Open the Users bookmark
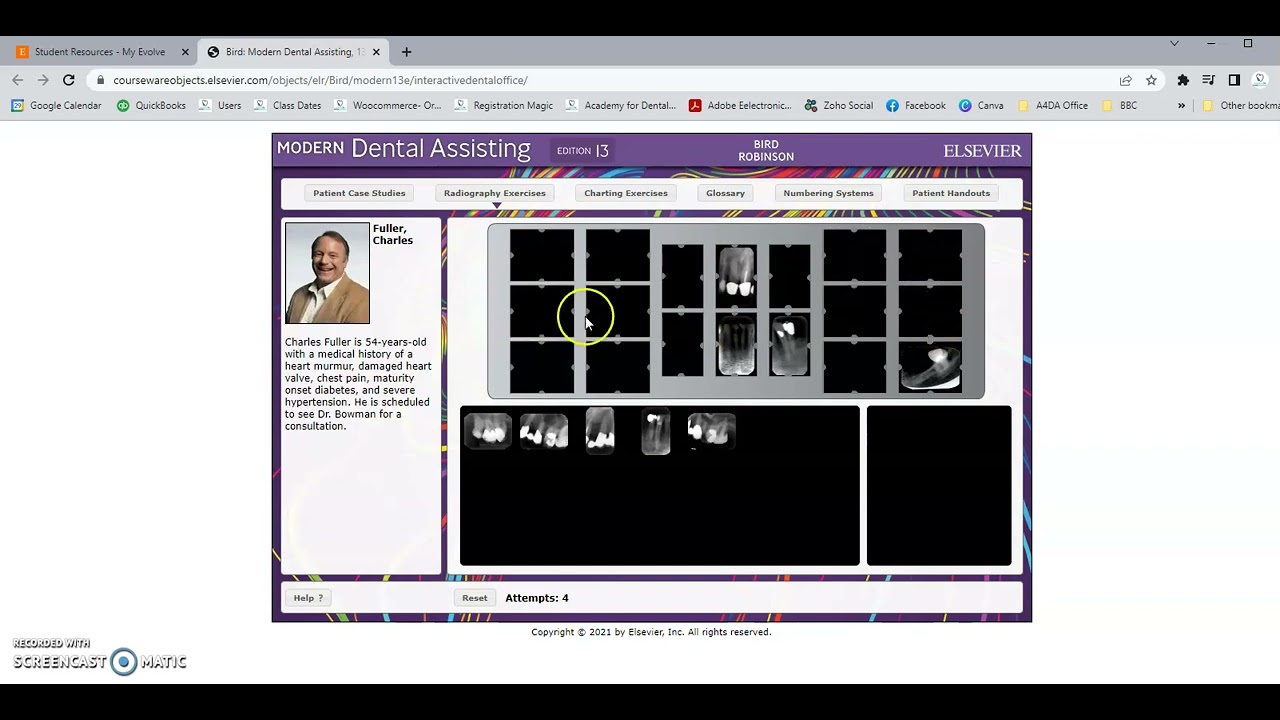Viewport: 1280px width, 720px height. click(x=220, y=105)
